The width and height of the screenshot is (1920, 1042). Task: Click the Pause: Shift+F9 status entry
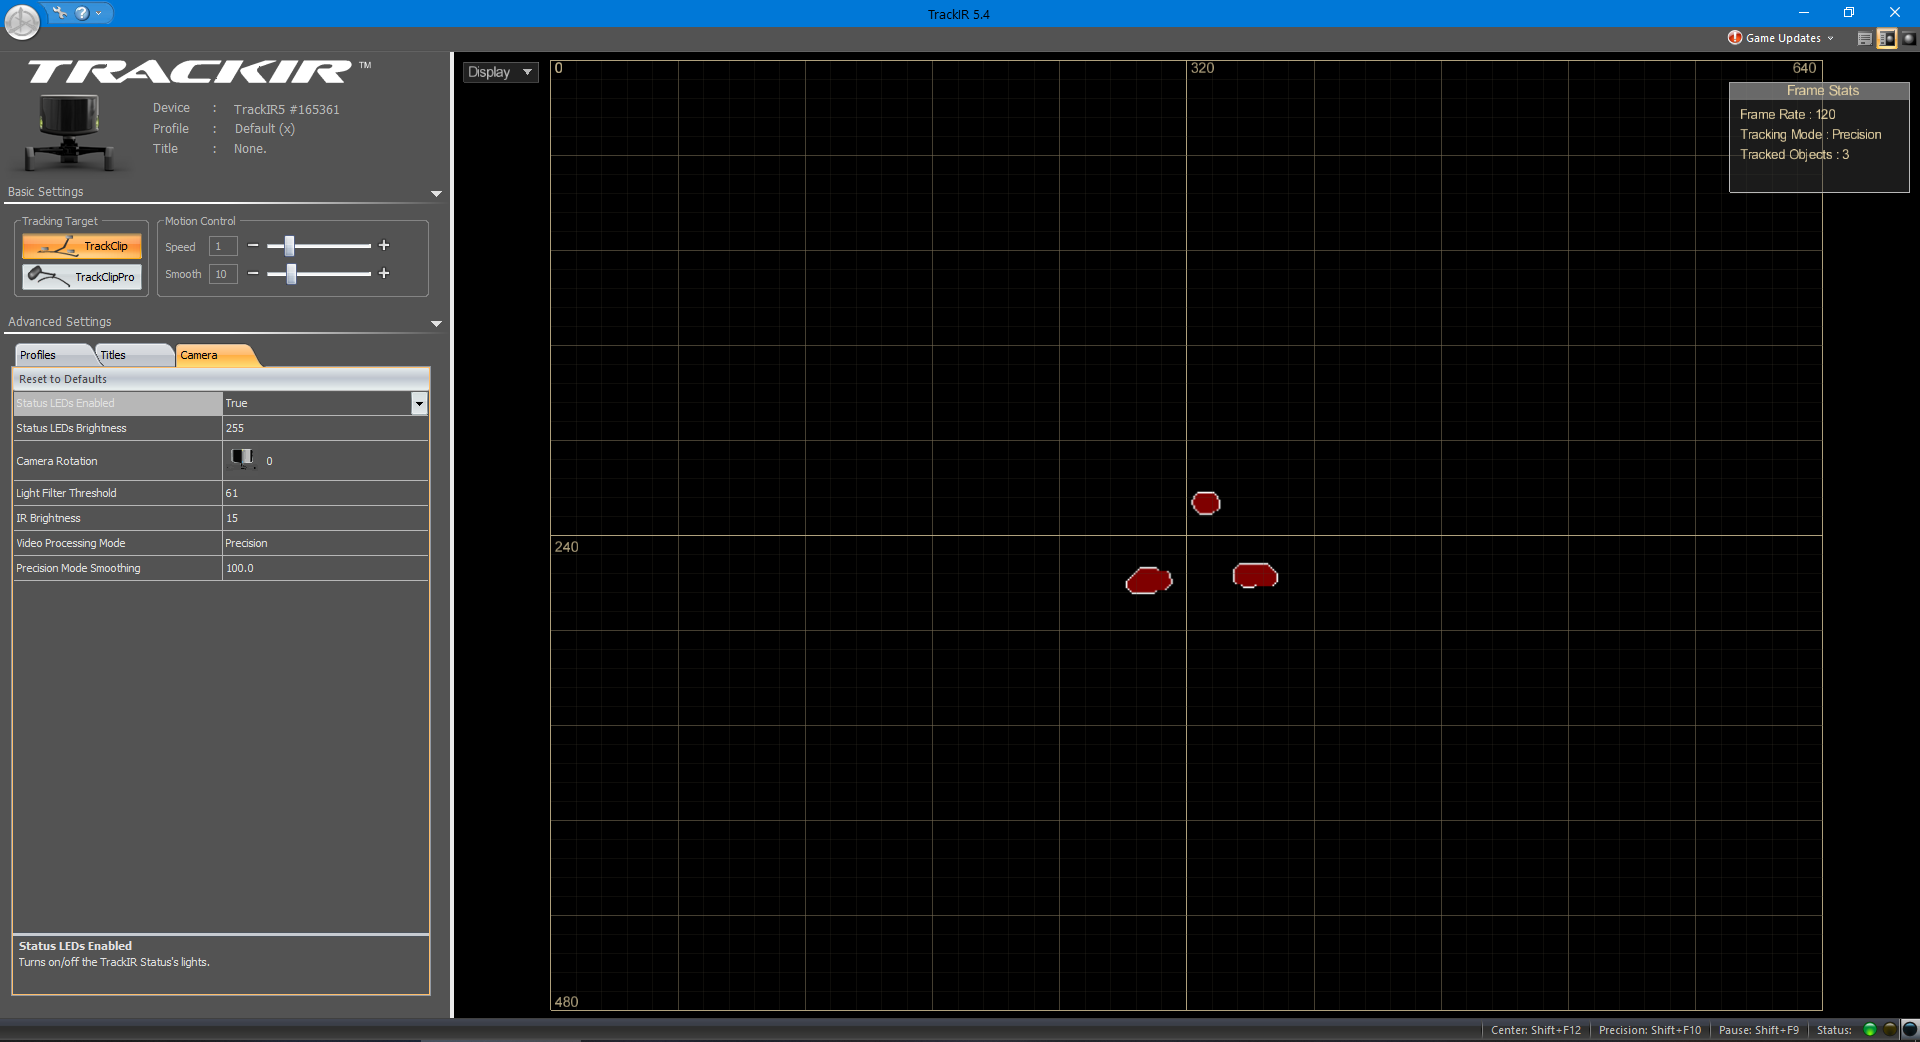[1758, 1030]
